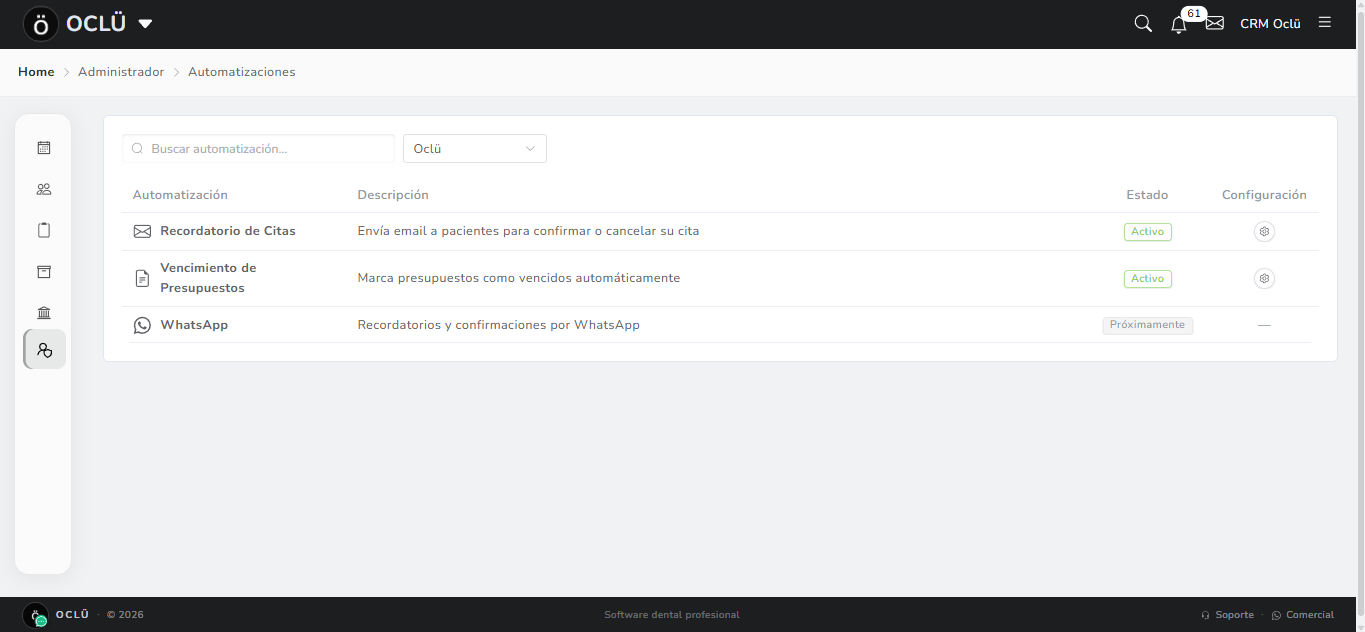Open the CRM Oclü account label
1365x632 pixels.
(x=1270, y=24)
